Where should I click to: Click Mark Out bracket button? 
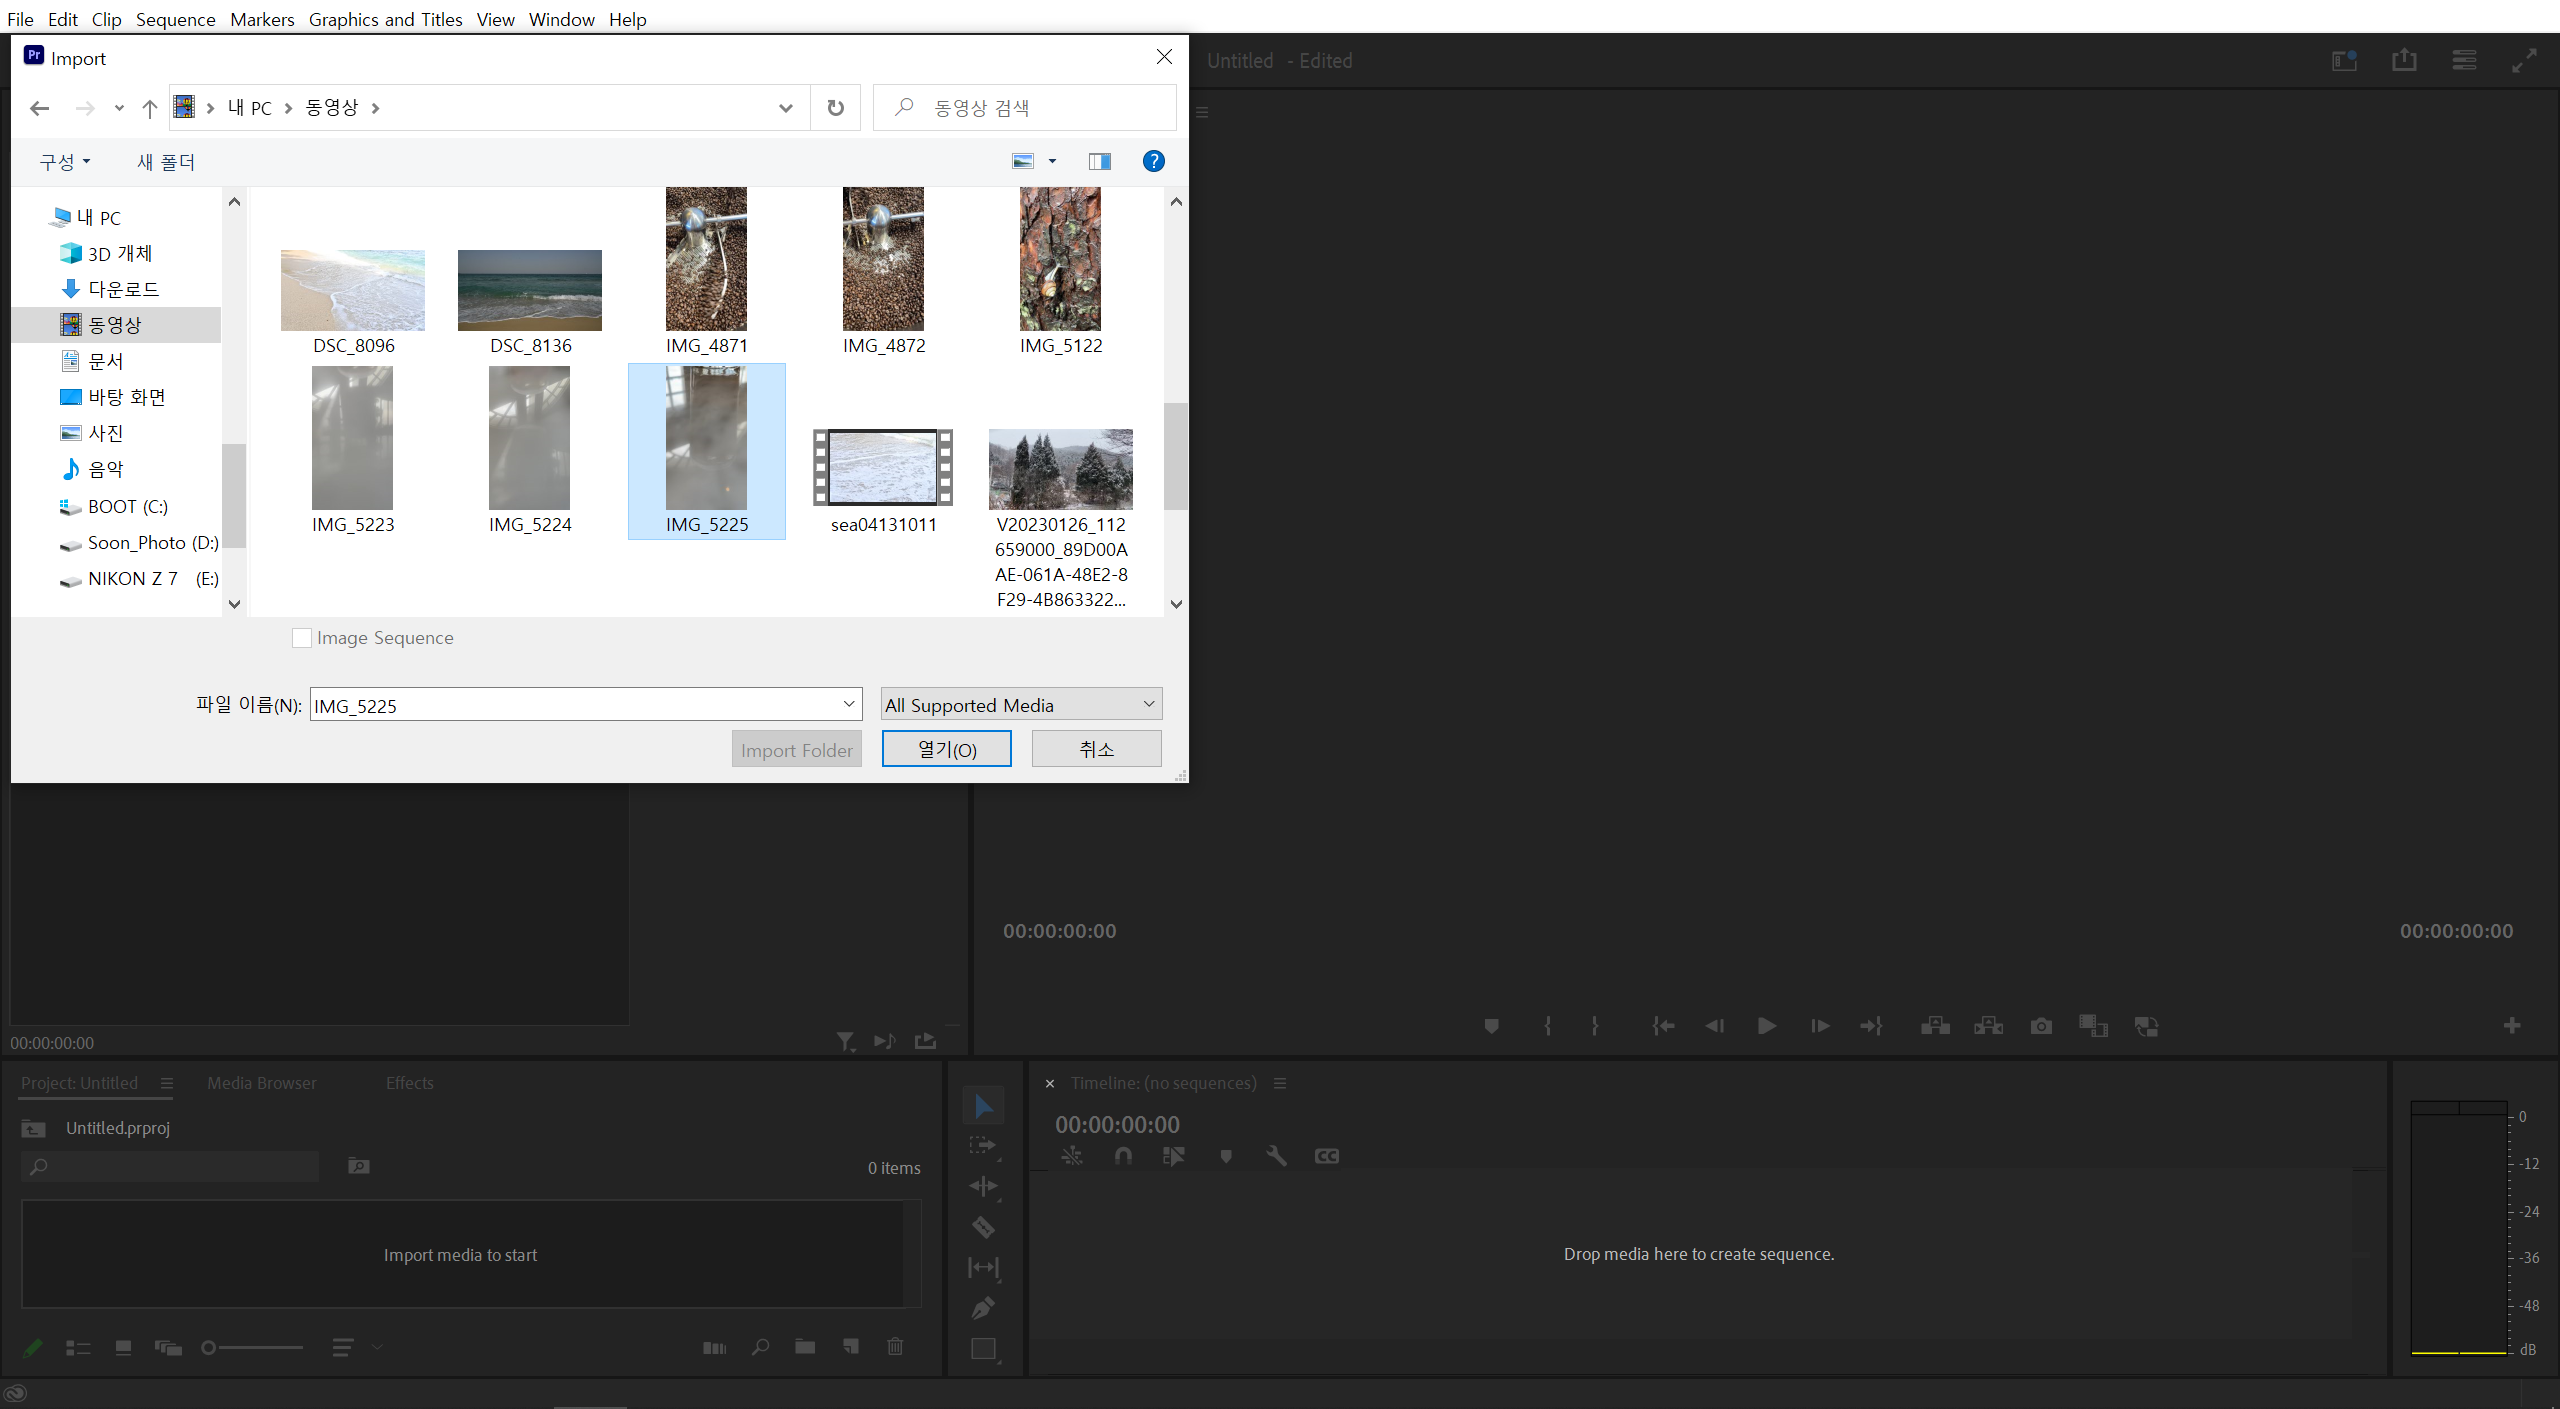point(1595,1026)
